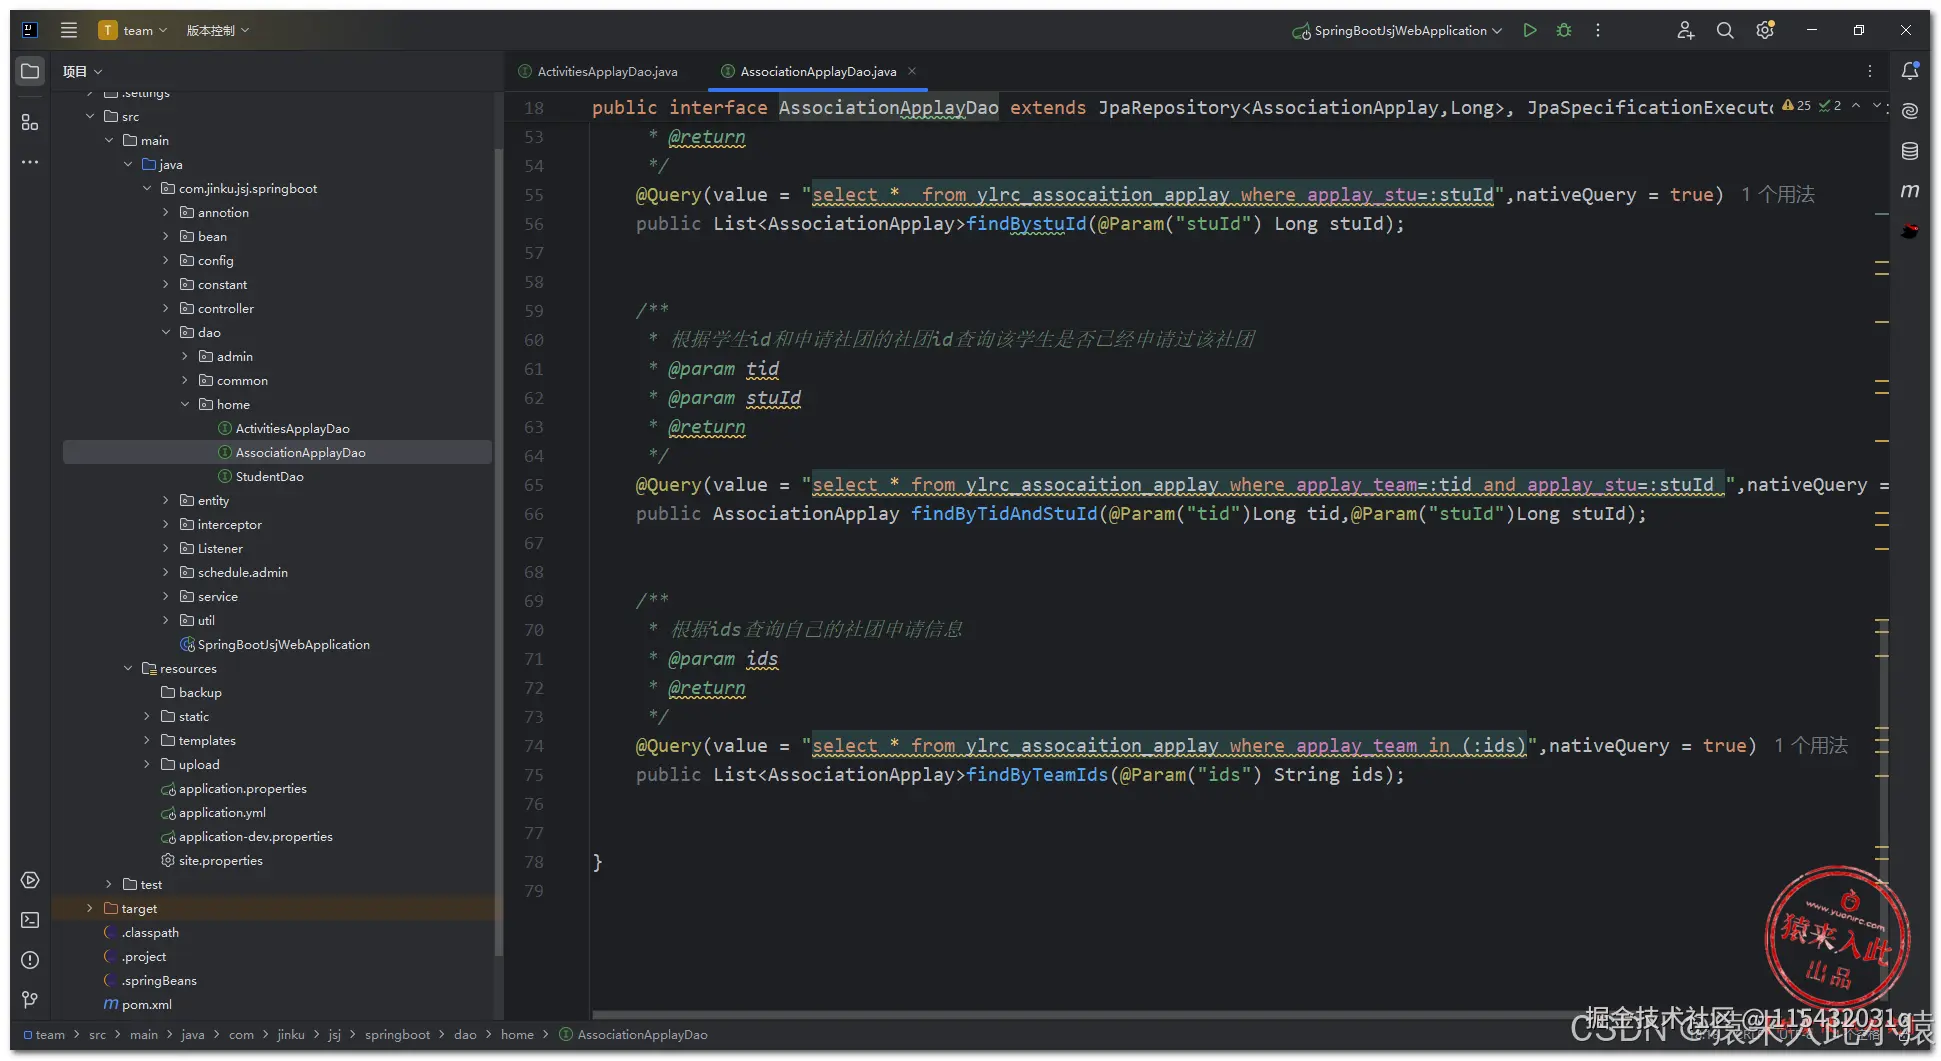Show more tool windows ellipsis

[x=30, y=162]
